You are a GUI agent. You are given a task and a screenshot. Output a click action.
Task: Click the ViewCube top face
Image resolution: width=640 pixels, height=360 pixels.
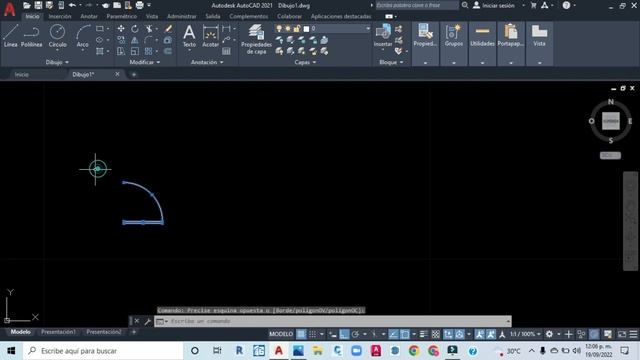[611, 121]
